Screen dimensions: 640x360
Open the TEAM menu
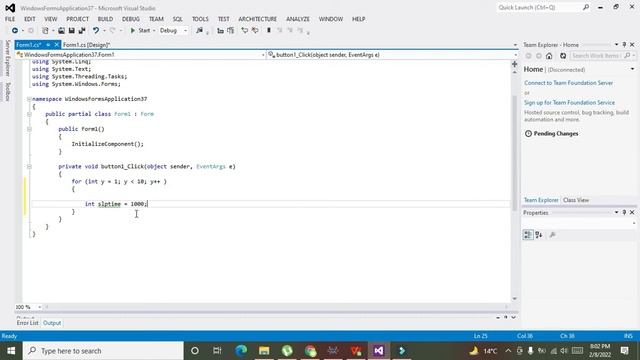pos(156,19)
